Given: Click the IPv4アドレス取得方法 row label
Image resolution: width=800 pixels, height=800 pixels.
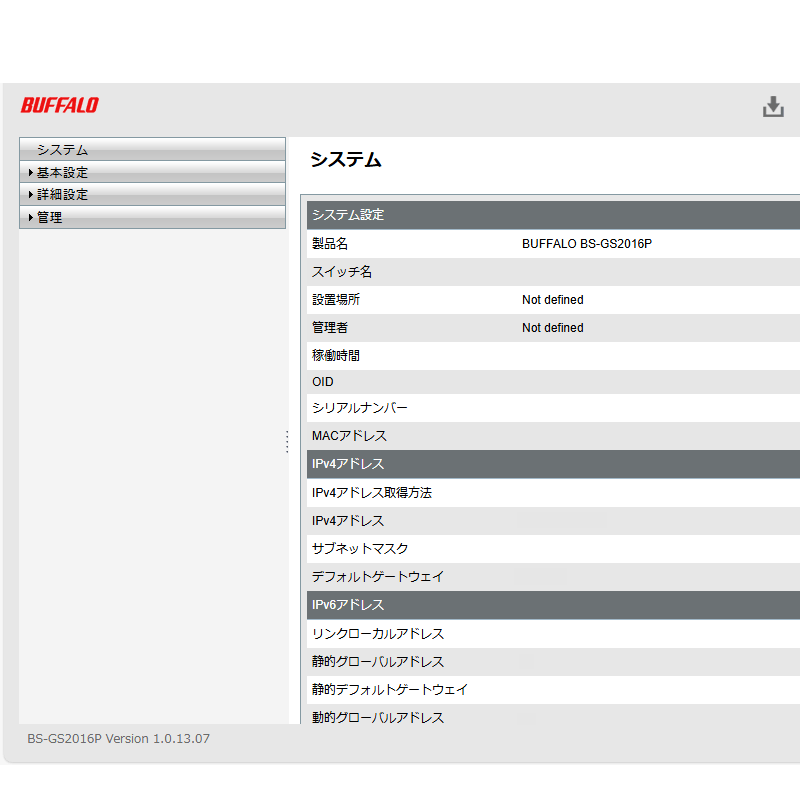Looking at the screenshot, I should (x=372, y=493).
